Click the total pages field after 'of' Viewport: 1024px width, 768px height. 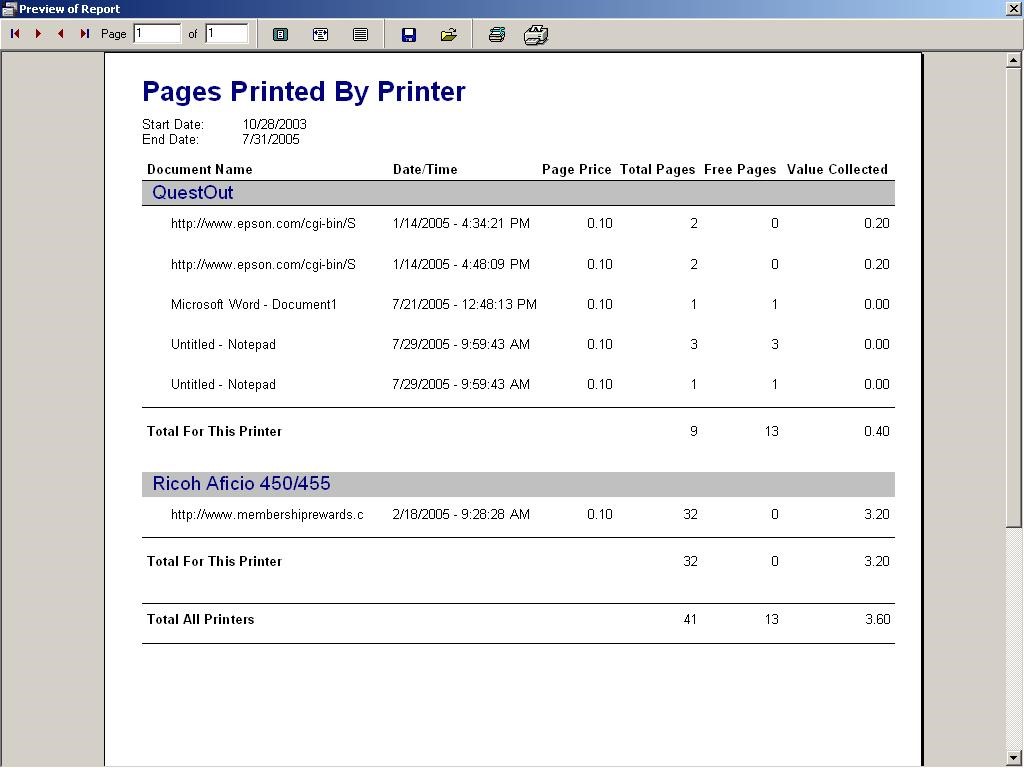226,34
